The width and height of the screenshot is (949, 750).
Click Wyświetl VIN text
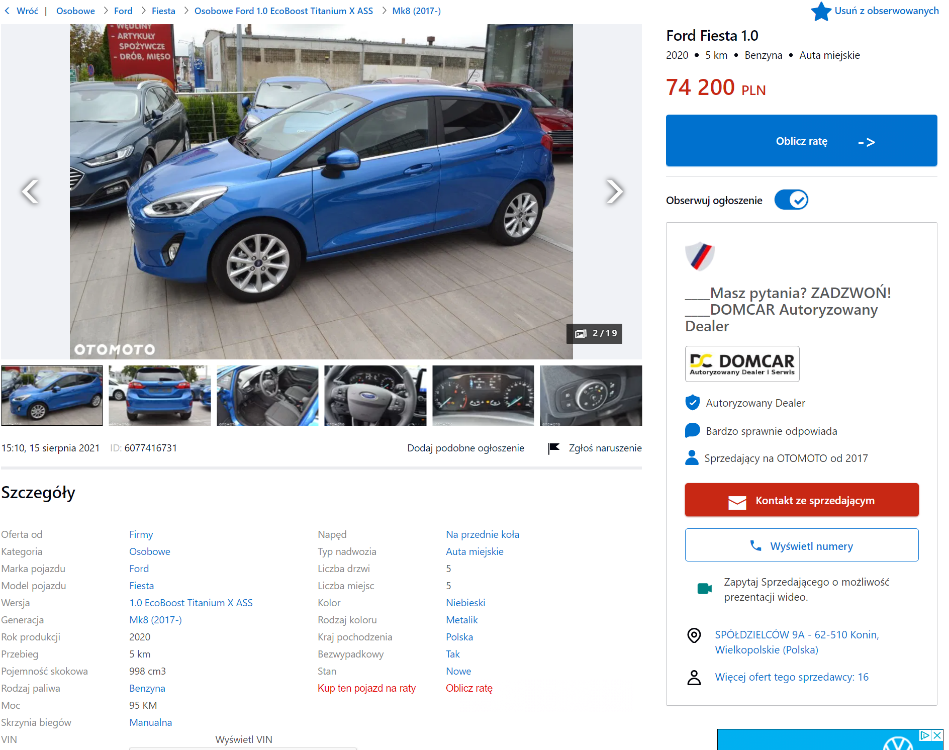[244, 739]
